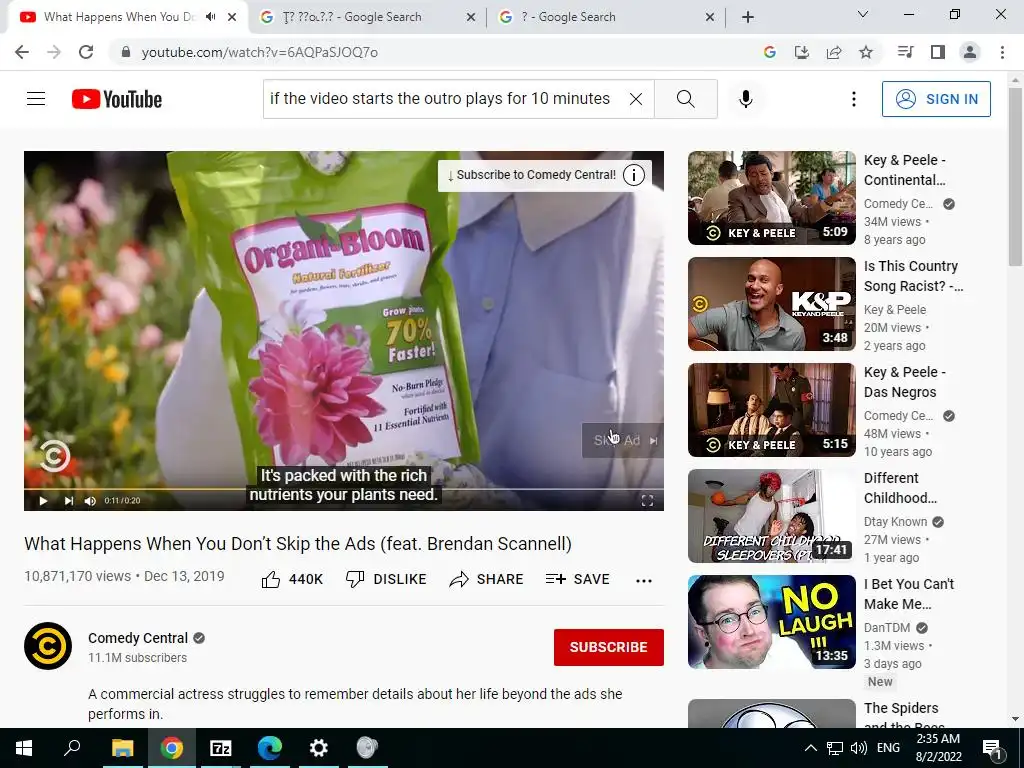Image resolution: width=1024 pixels, height=768 pixels.
Task: Mute the video player volume
Action: 90,501
